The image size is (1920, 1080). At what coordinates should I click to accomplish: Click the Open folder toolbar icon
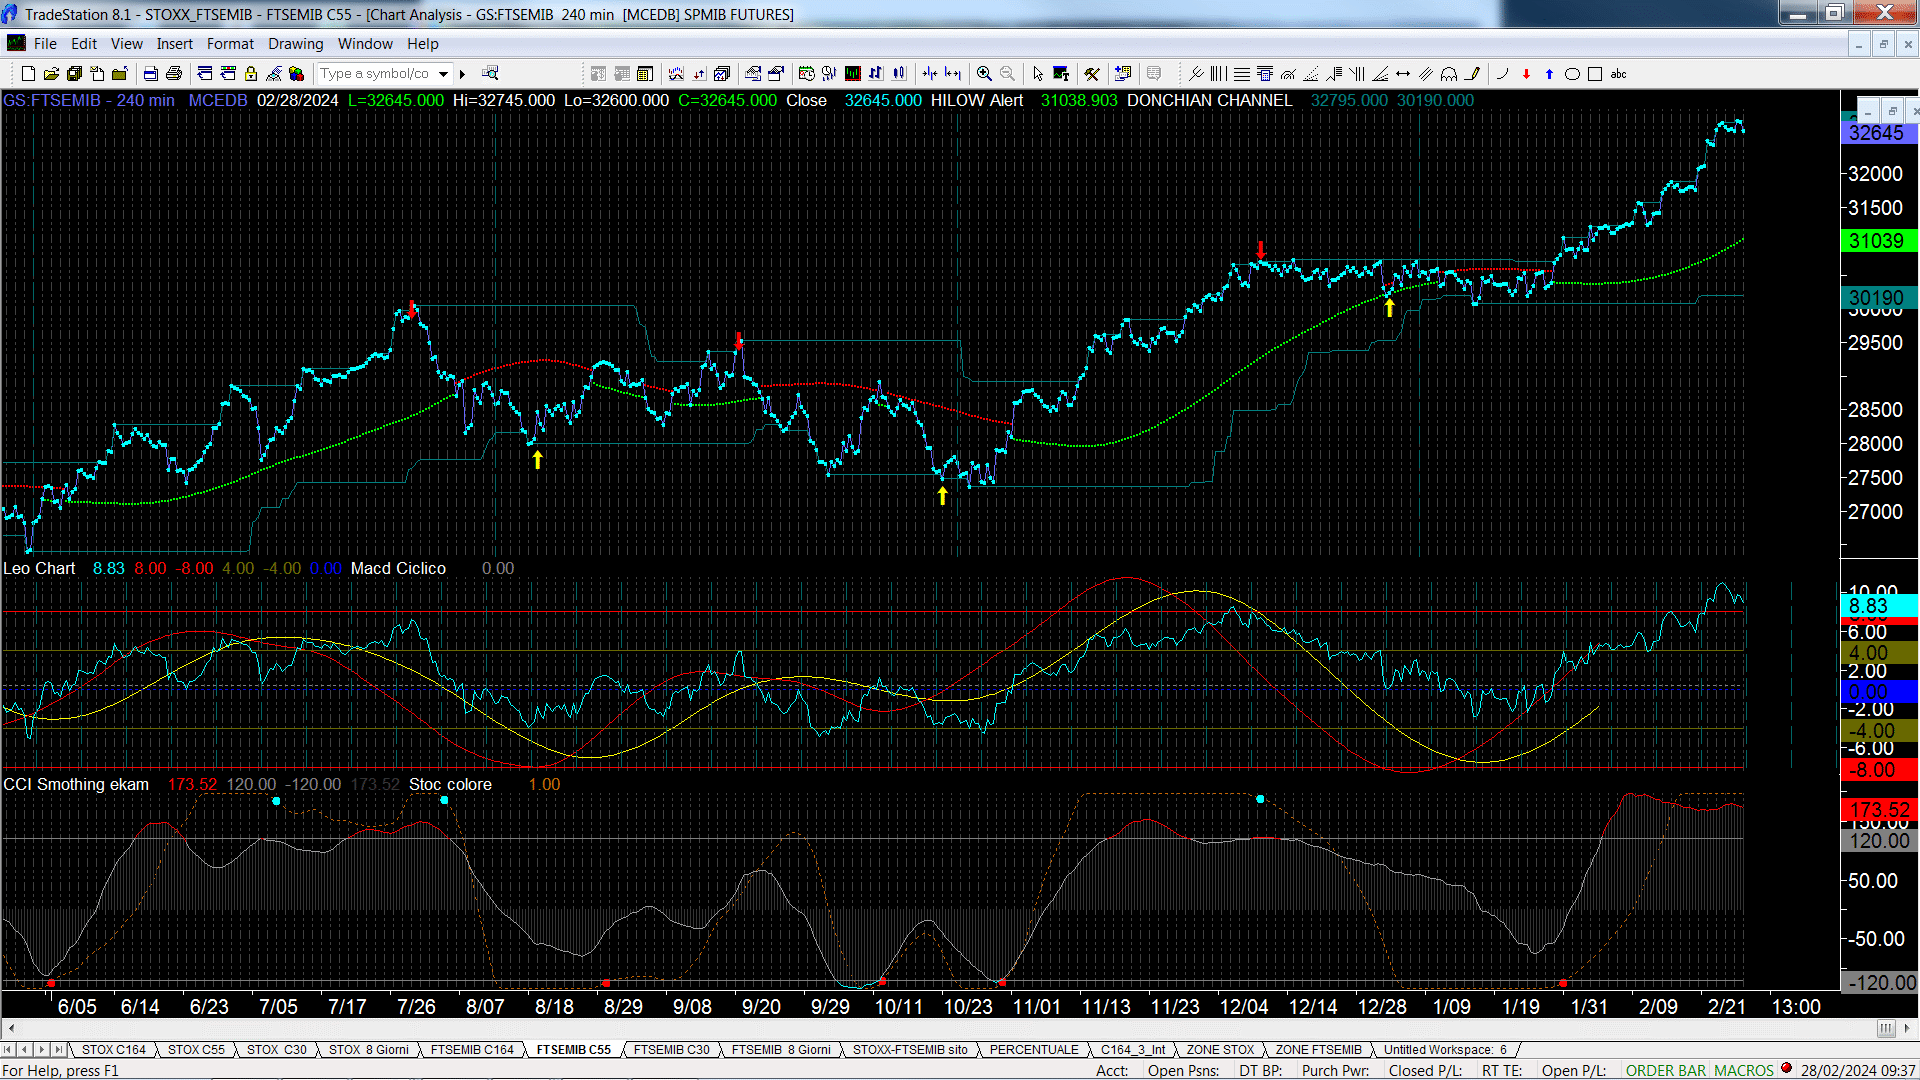(x=51, y=74)
